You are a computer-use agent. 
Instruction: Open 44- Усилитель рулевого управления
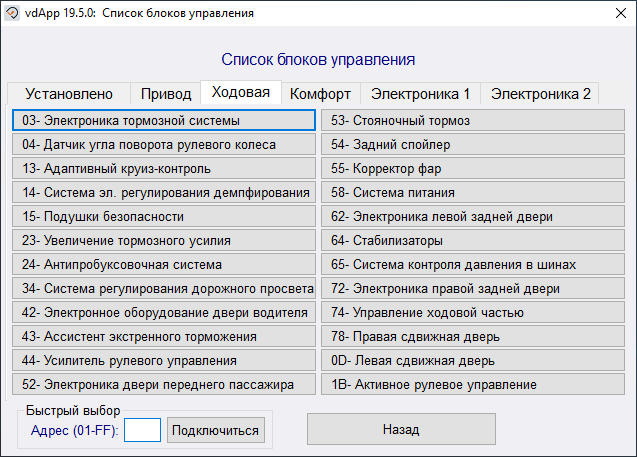click(164, 360)
